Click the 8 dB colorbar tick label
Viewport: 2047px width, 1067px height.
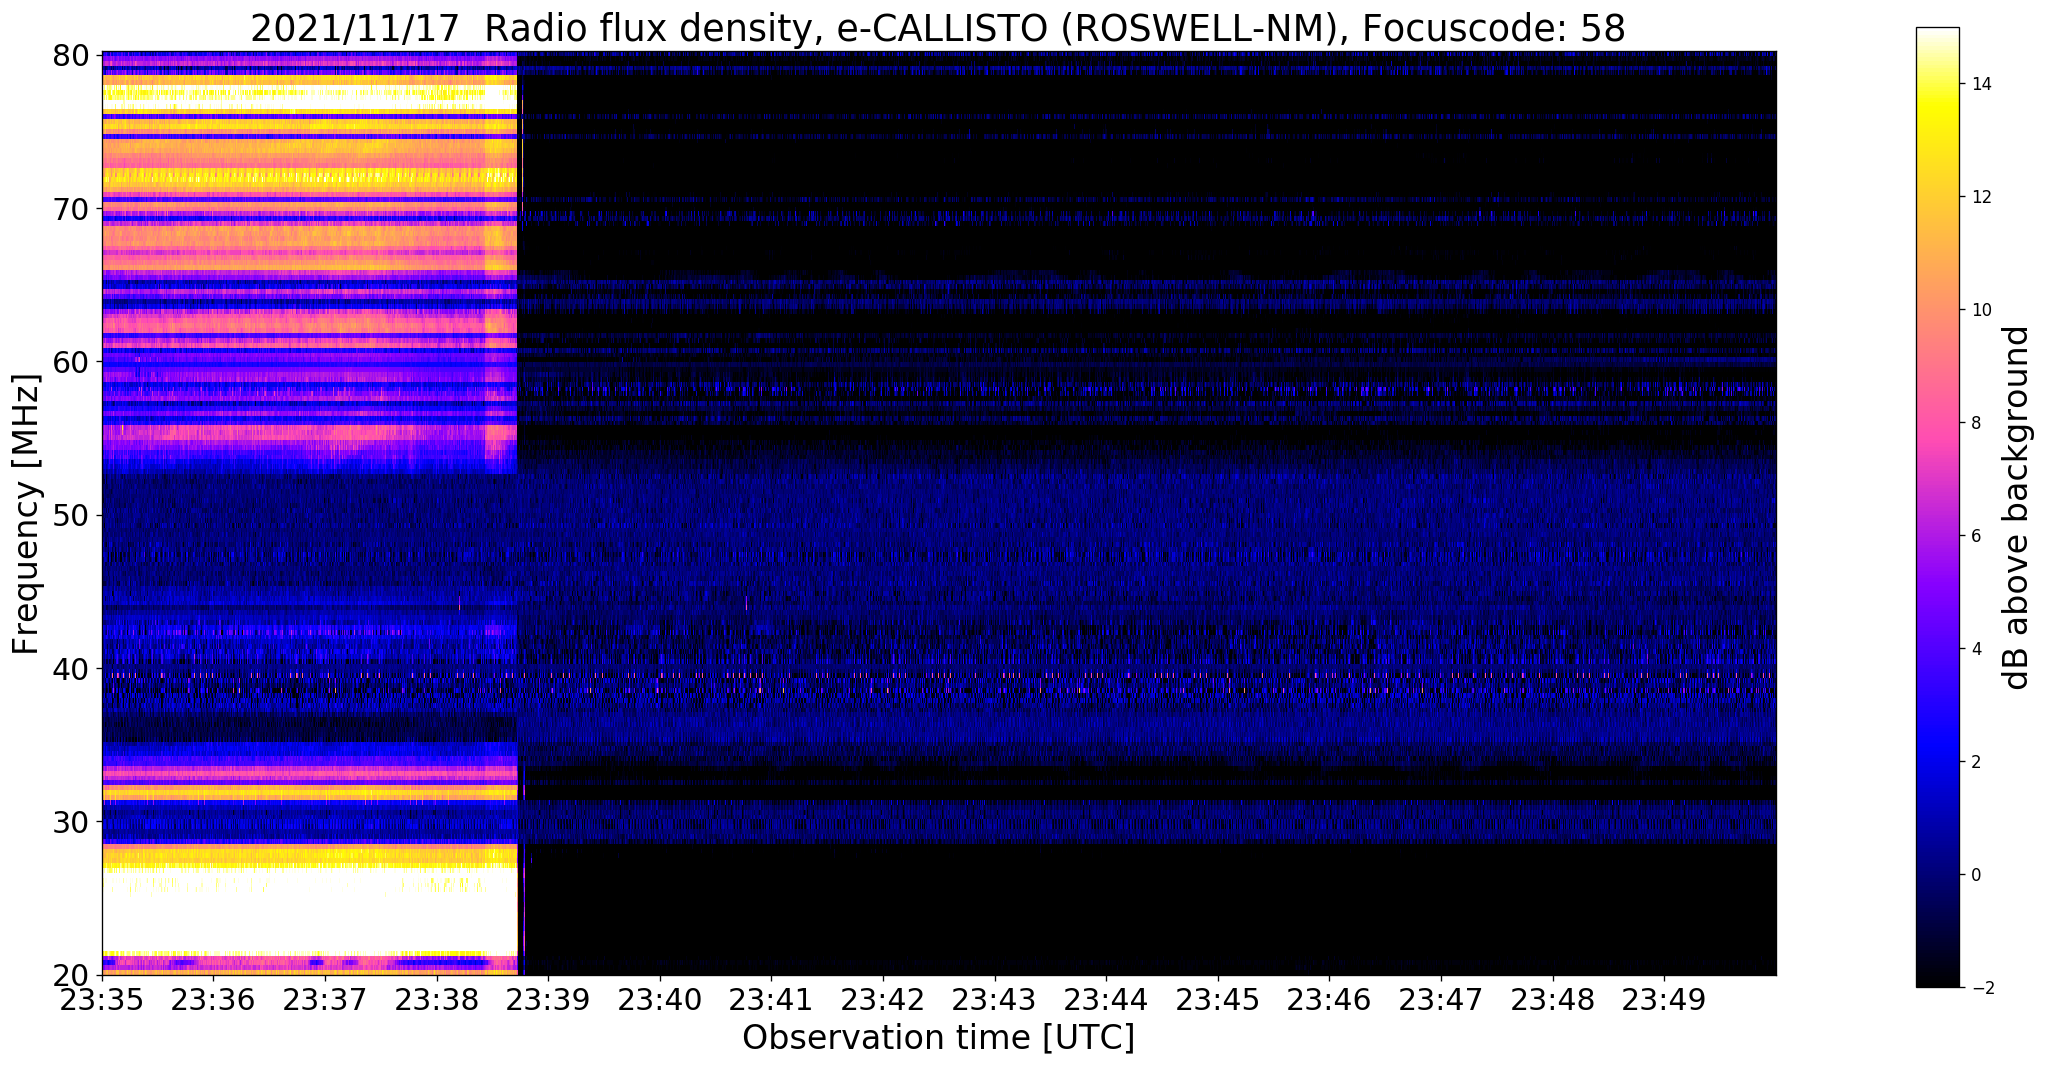(x=1975, y=423)
